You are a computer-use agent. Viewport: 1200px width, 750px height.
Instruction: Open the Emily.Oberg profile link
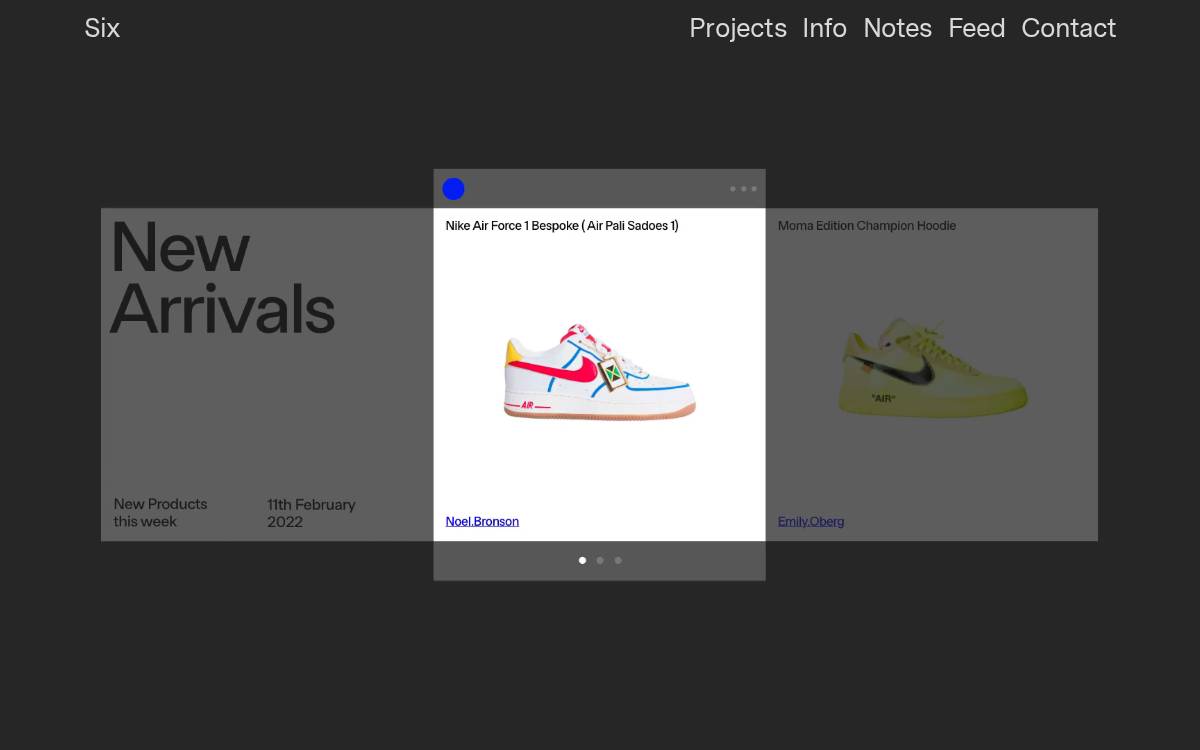point(811,521)
